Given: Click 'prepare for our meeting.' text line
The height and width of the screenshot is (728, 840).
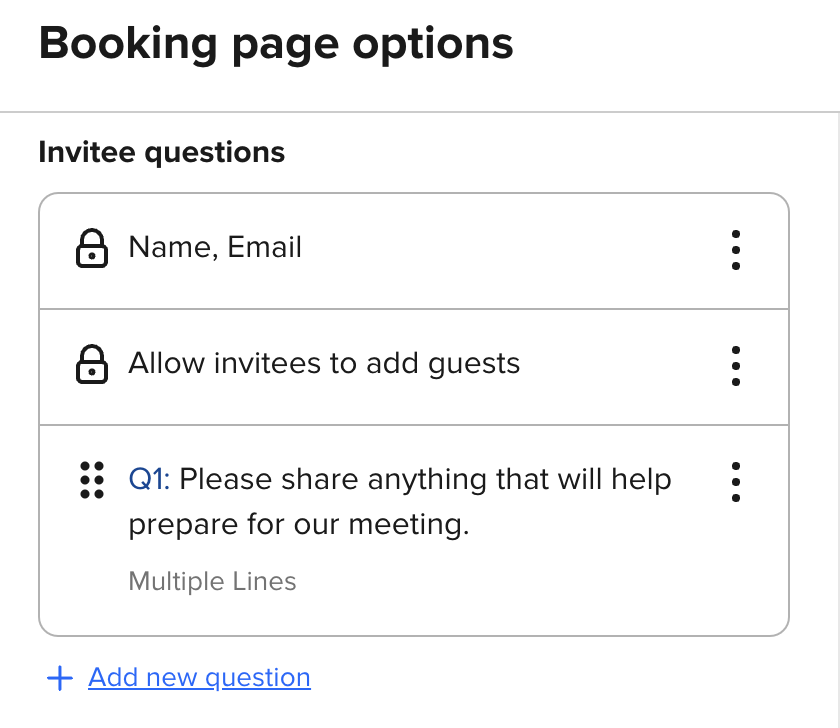Looking at the screenshot, I should point(298,525).
